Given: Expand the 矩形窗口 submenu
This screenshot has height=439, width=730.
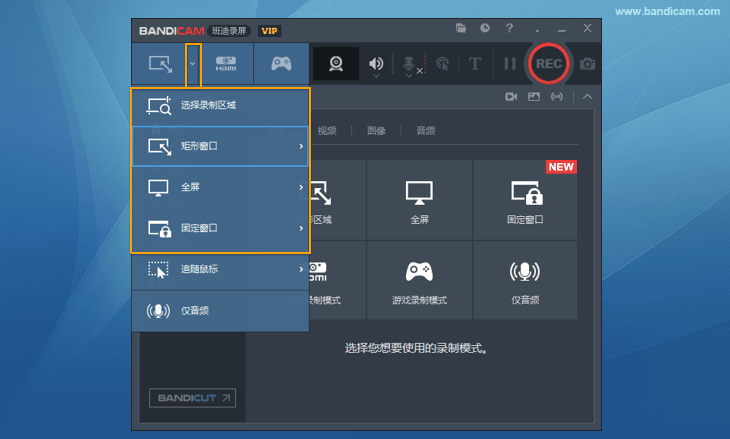Looking at the screenshot, I should coord(220,146).
